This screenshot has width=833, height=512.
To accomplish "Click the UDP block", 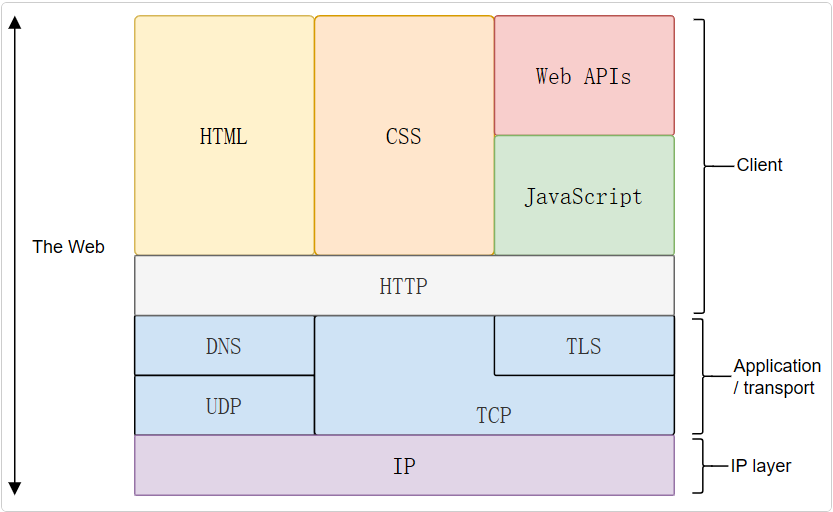I will [224, 406].
